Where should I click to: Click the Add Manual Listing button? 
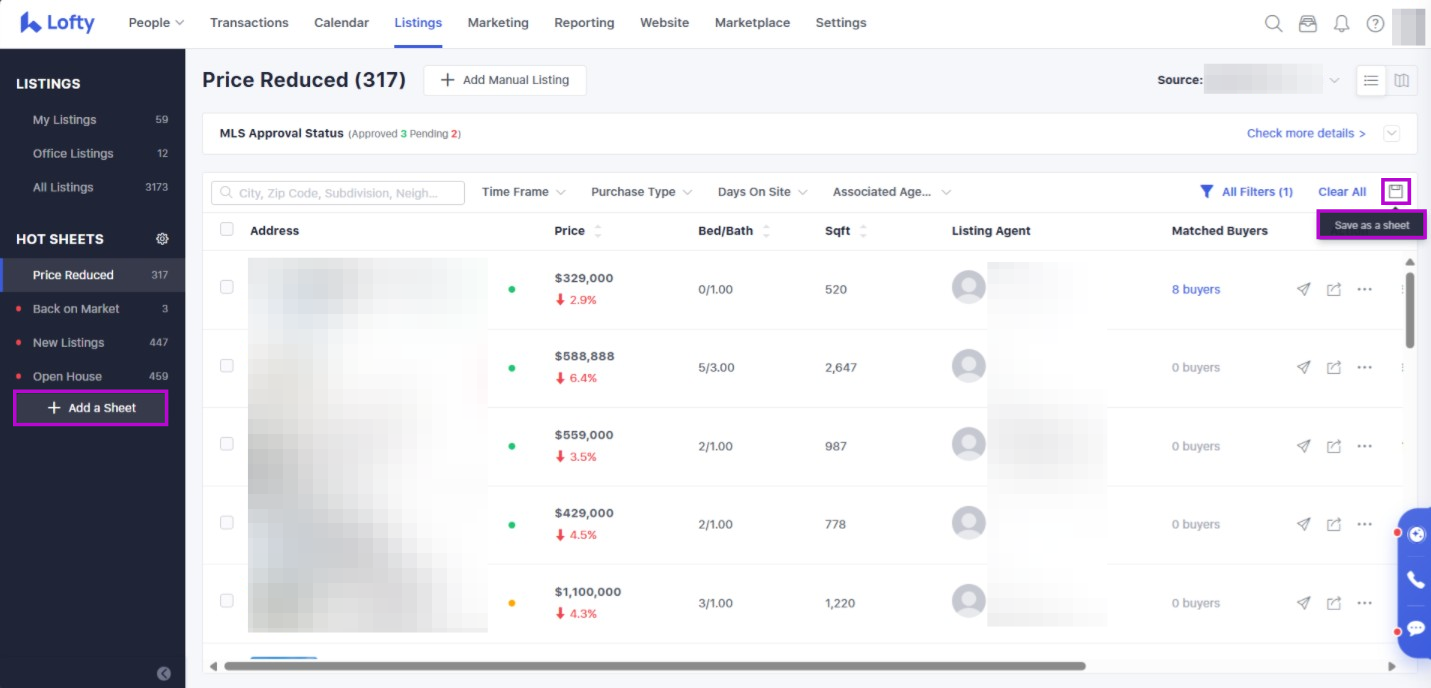point(504,80)
